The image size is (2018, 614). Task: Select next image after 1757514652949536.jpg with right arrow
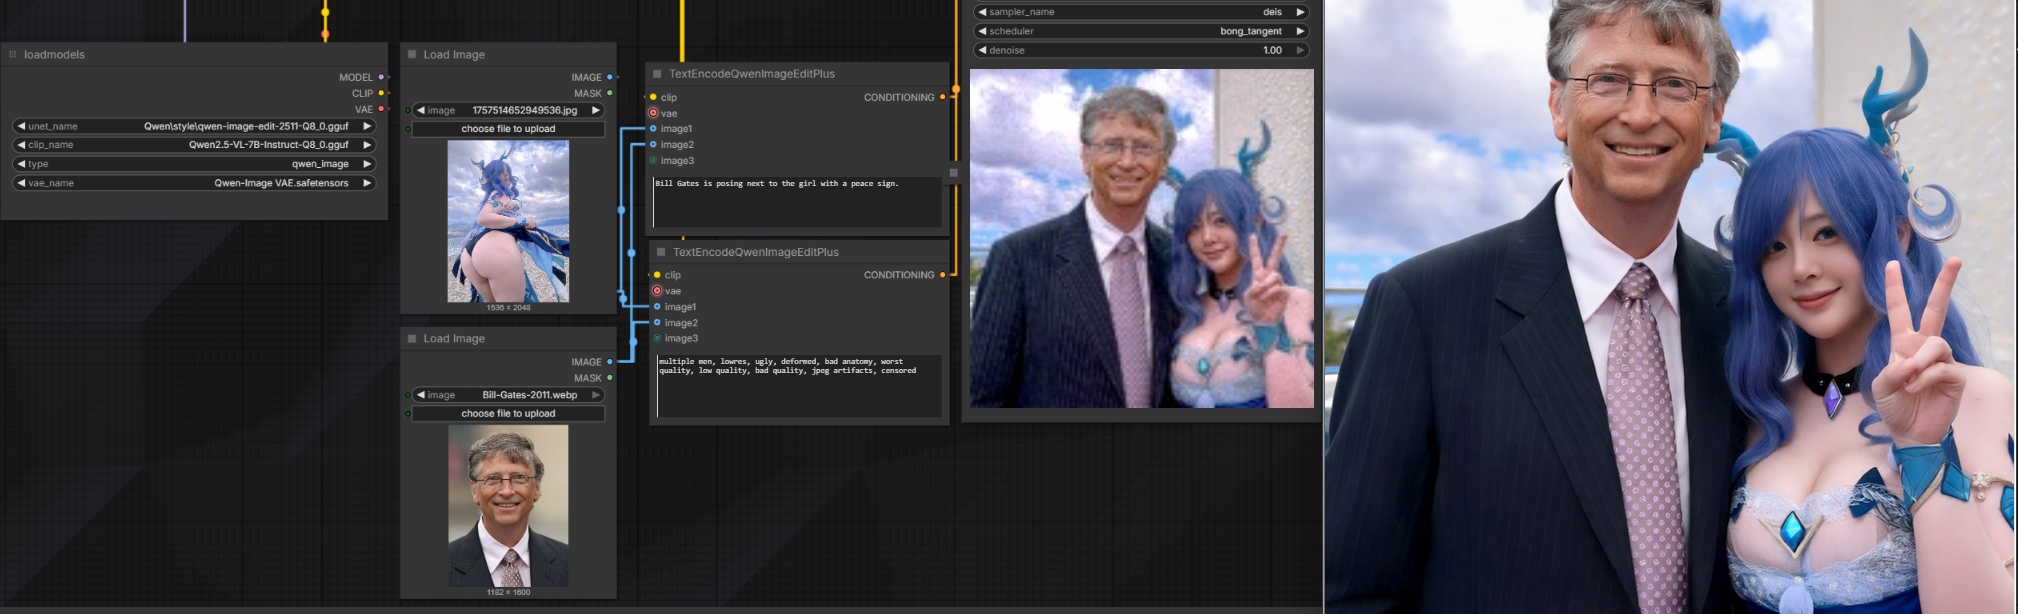click(x=596, y=110)
